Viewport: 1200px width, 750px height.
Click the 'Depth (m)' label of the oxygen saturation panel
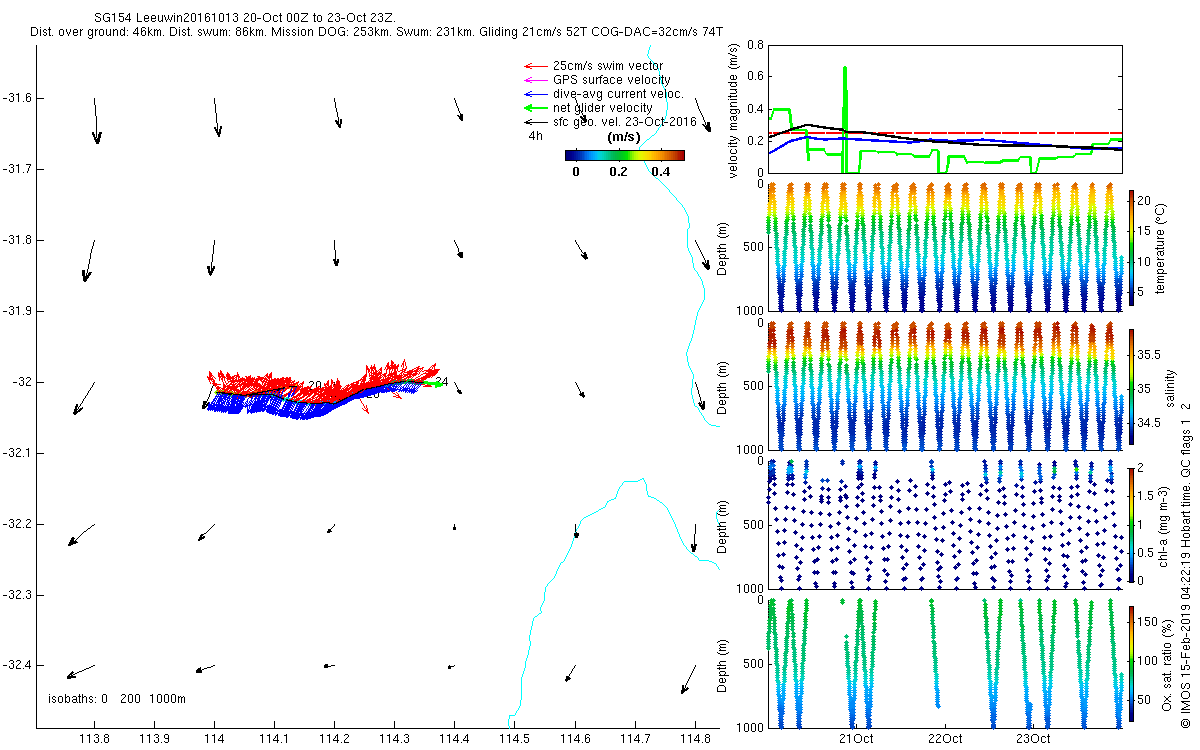[724, 665]
